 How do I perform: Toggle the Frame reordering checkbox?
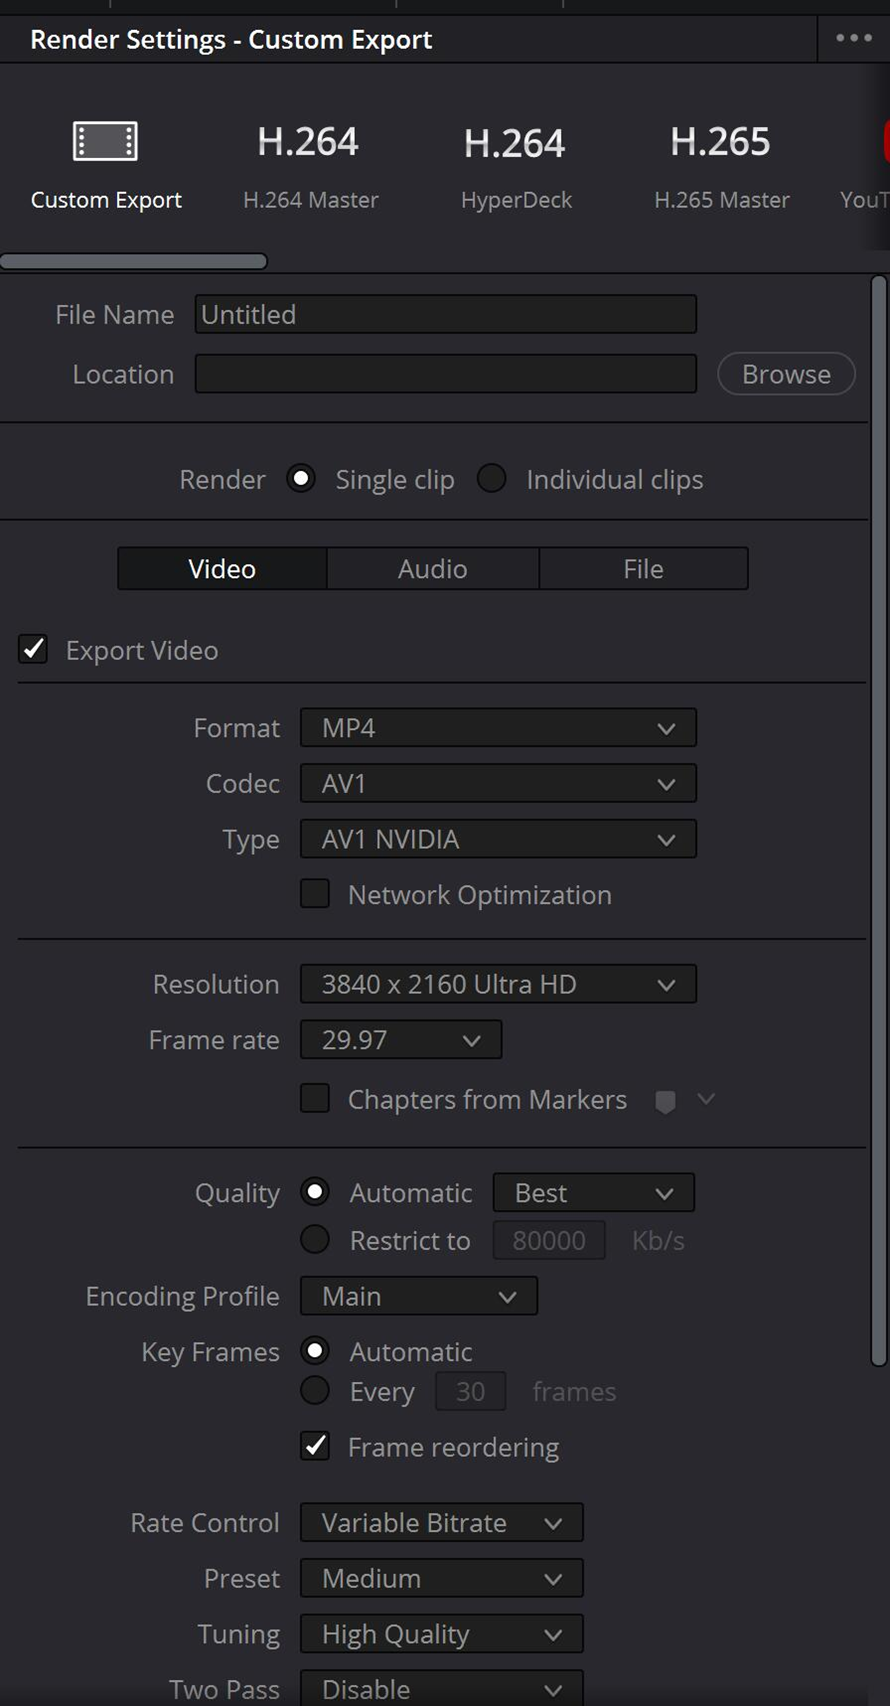point(315,1446)
